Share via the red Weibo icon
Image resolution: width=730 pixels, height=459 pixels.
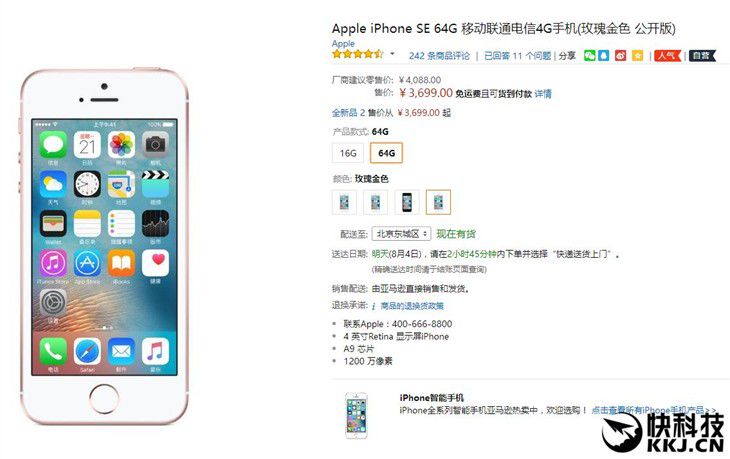621,55
